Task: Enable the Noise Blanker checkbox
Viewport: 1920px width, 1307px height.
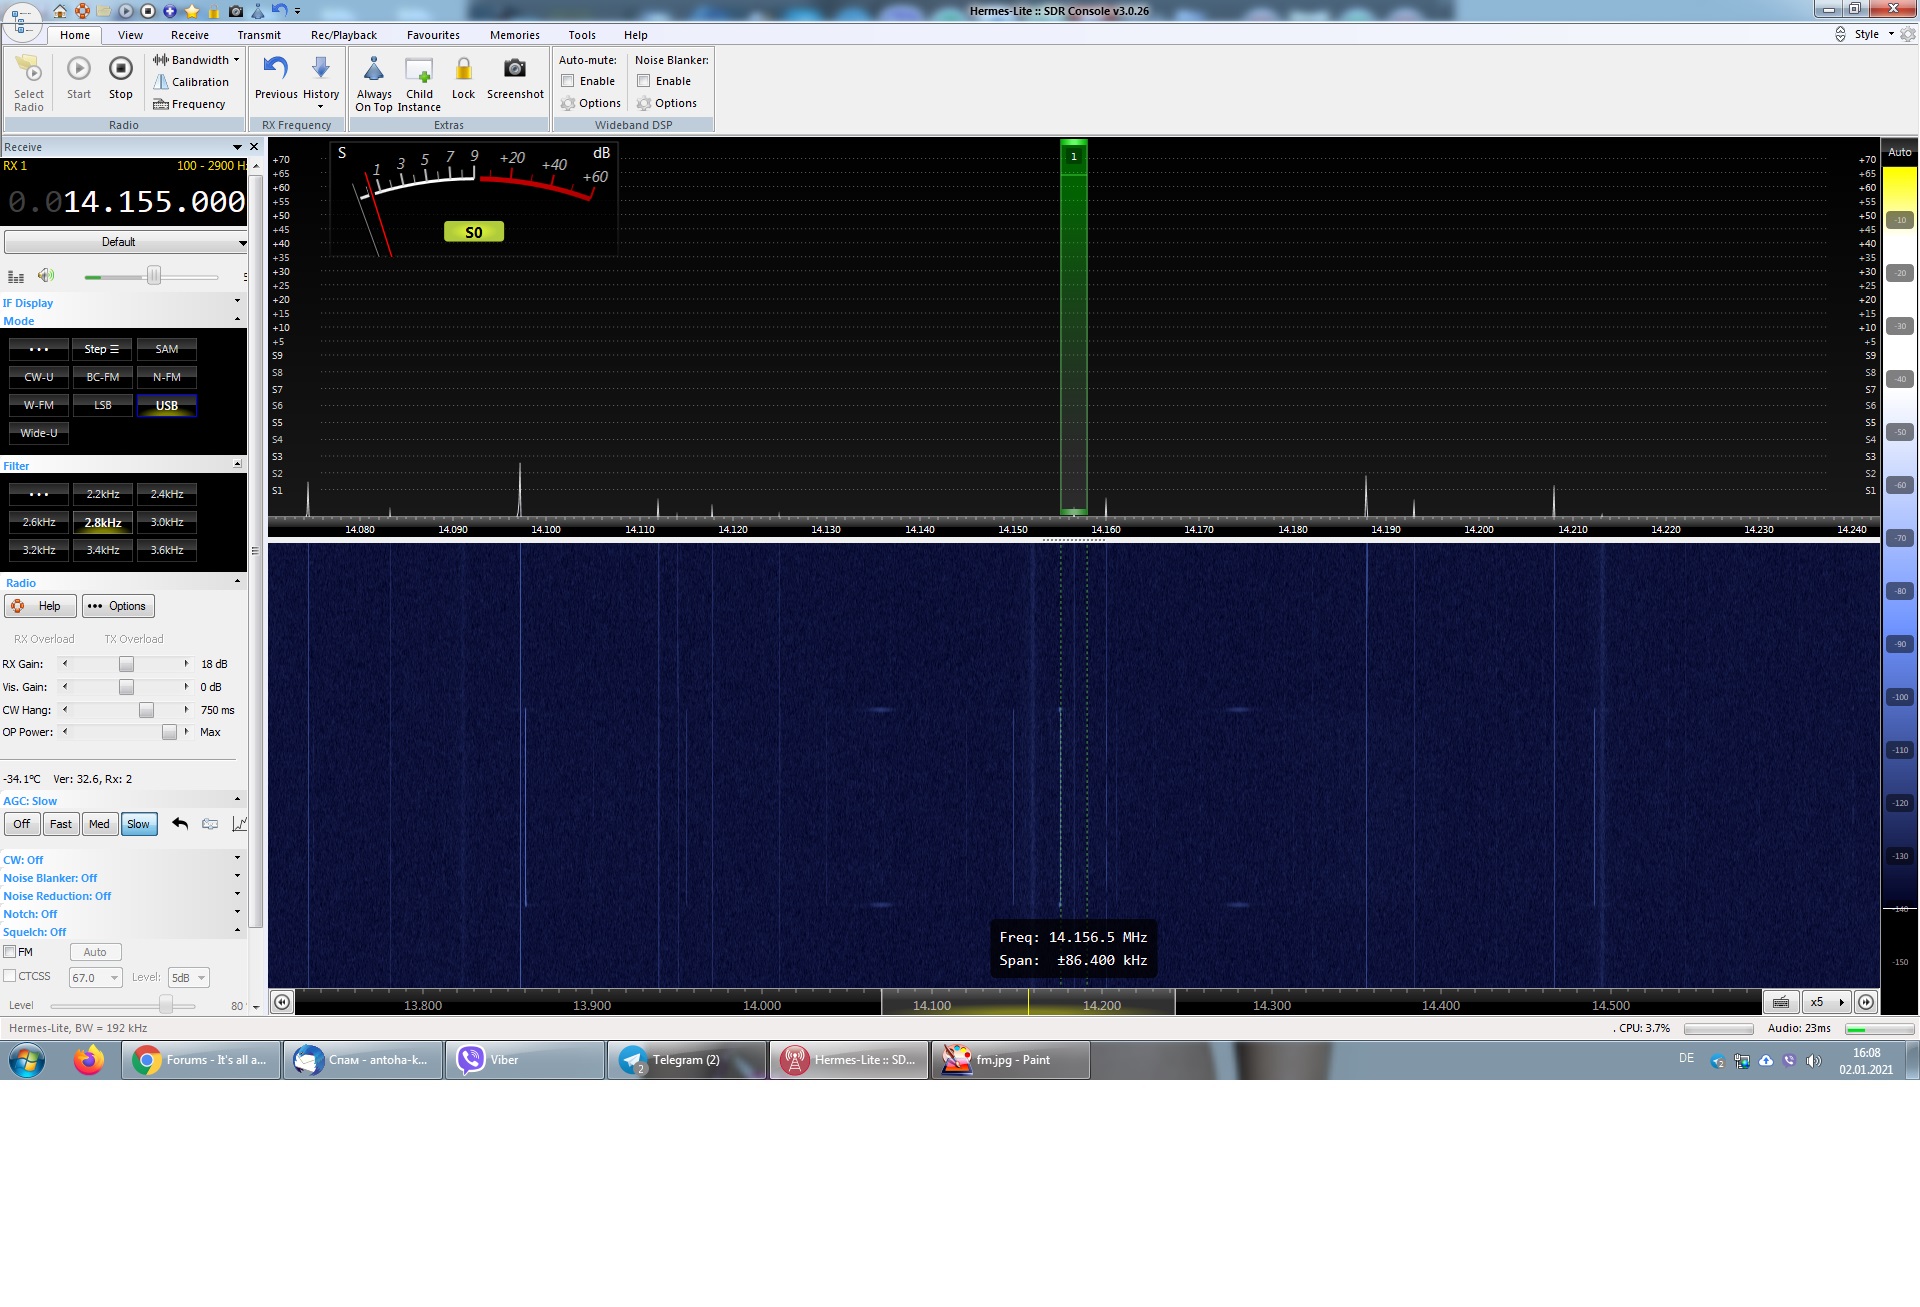Action: click(x=644, y=81)
